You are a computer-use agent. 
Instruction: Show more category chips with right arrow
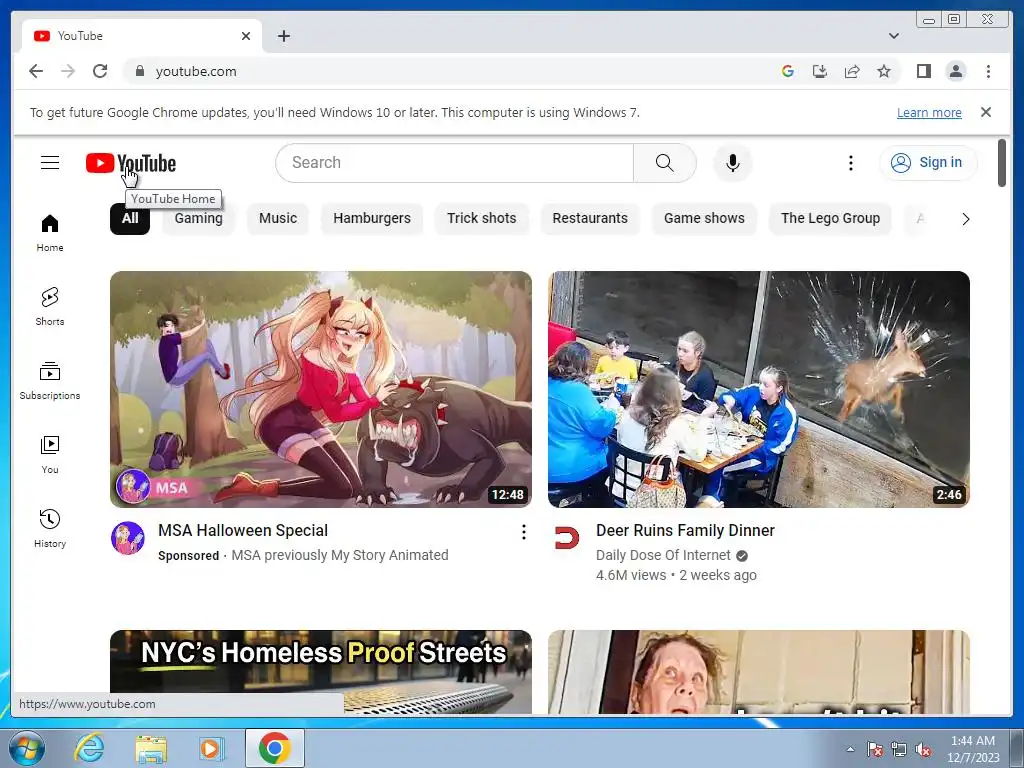pyautogui.click(x=965, y=219)
